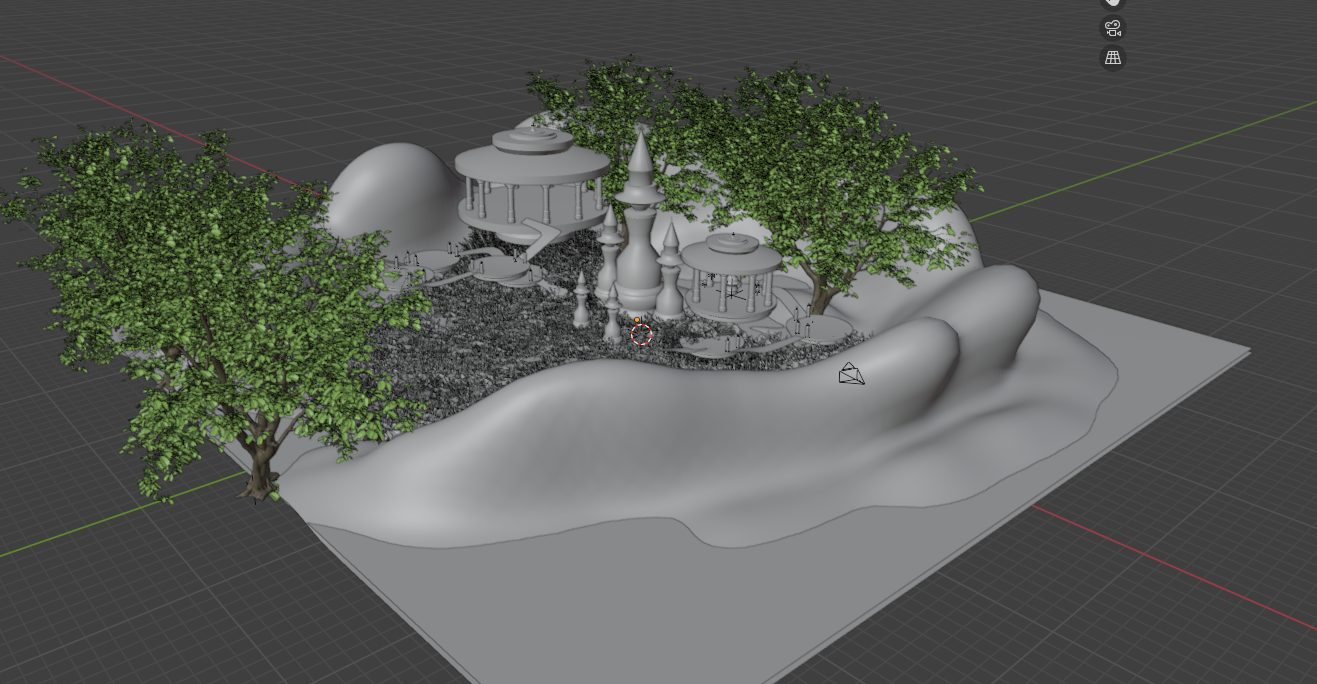Toggle the camera view button
1317x684 pixels.
[1113, 28]
